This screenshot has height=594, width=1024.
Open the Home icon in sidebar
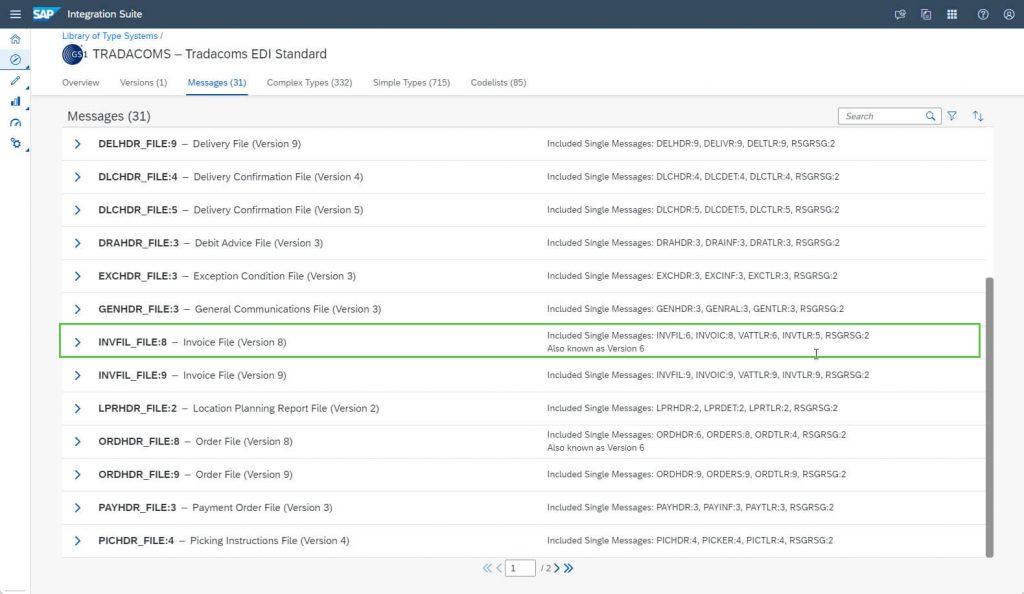[x=15, y=39]
